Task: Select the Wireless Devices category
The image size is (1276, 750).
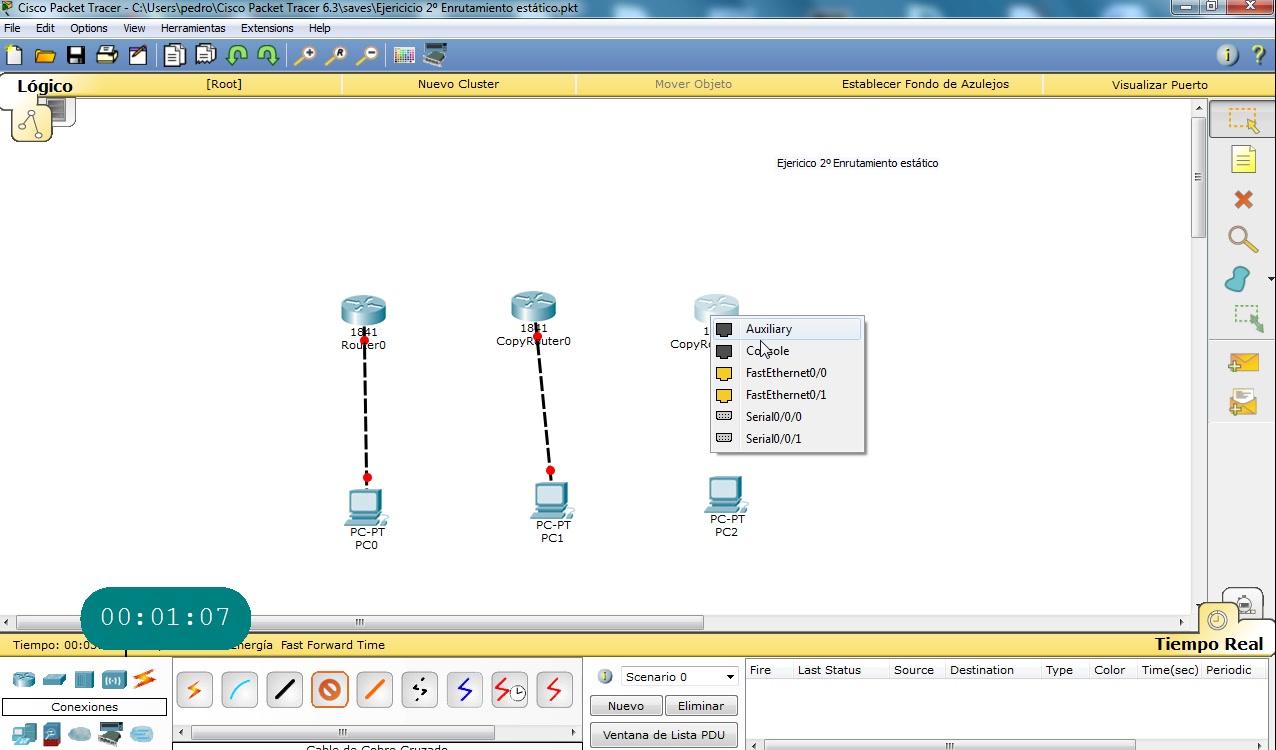Action: click(x=114, y=680)
